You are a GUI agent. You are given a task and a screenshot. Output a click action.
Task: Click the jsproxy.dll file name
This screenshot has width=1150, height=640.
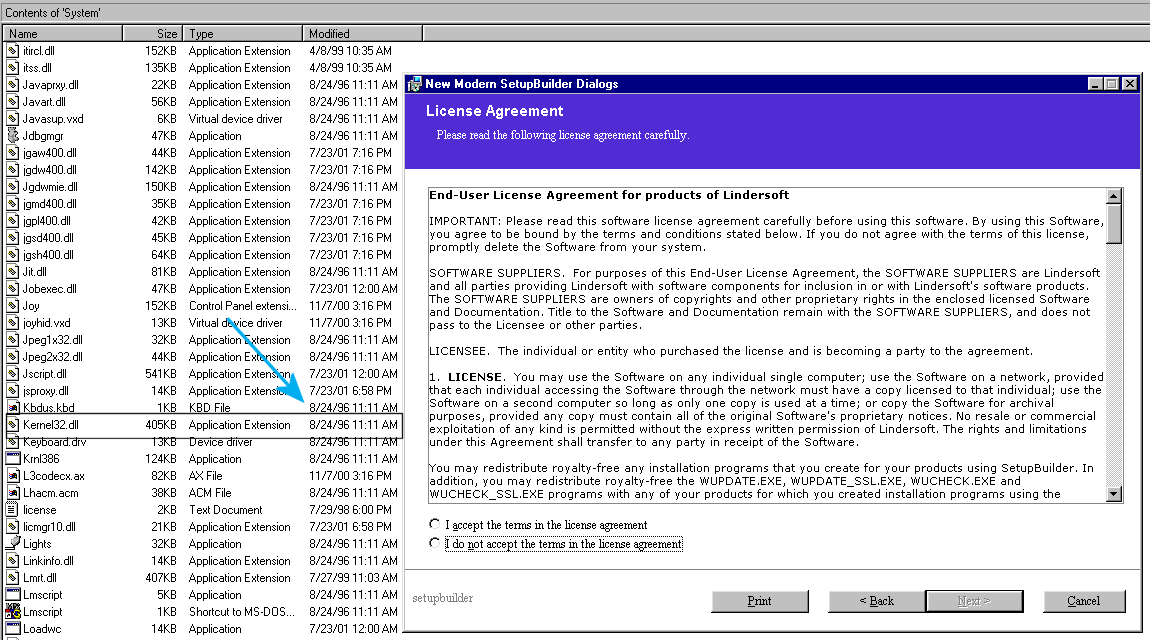[45, 391]
